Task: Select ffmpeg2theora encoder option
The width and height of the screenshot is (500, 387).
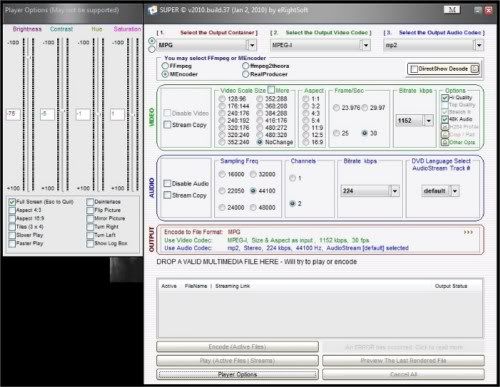Action: pos(246,66)
